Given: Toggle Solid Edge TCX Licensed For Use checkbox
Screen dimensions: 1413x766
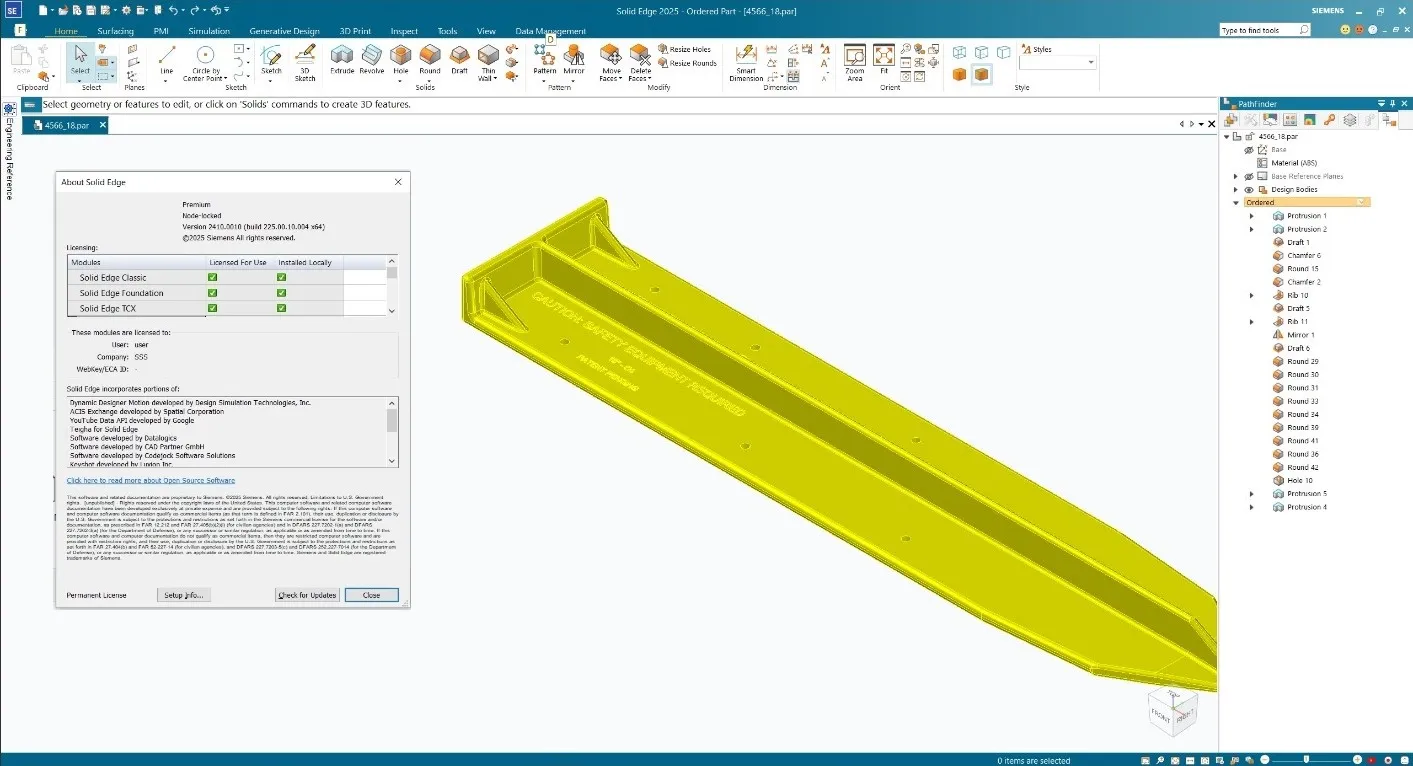Looking at the screenshot, I should [x=212, y=308].
